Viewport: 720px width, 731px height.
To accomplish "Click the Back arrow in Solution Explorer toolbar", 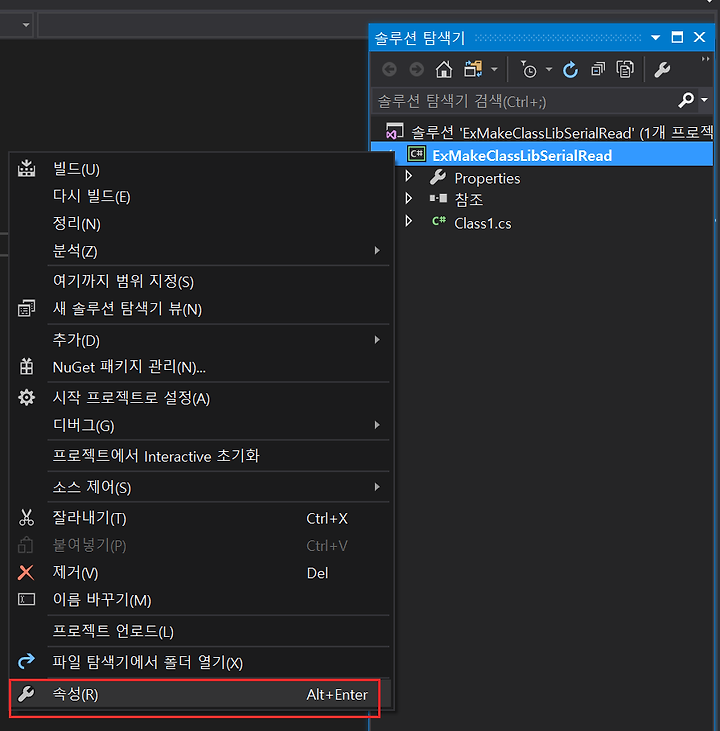I will (389, 69).
